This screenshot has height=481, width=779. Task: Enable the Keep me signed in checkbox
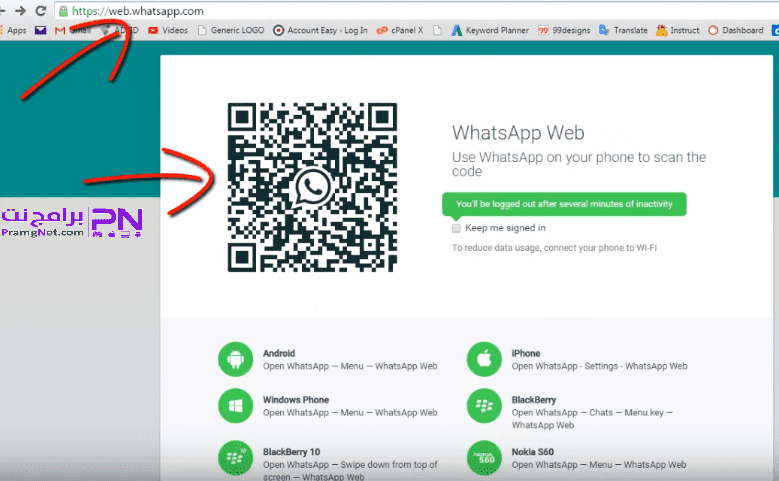456,228
